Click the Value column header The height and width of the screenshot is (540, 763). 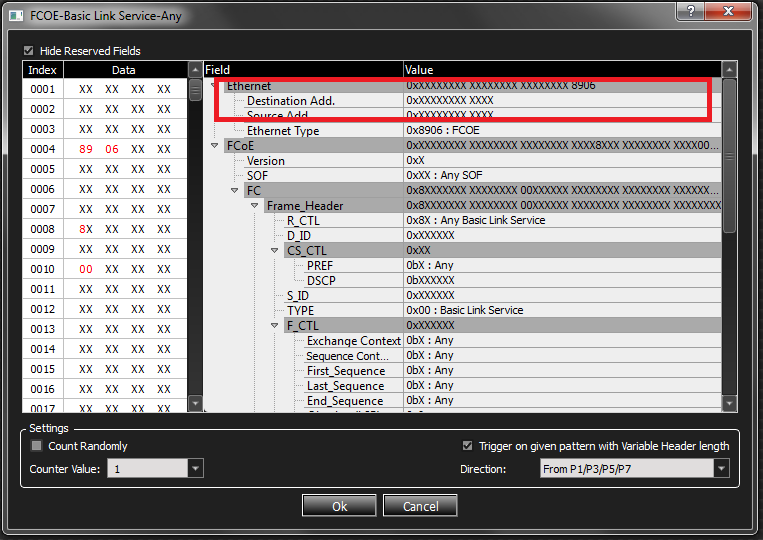pos(563,70)
